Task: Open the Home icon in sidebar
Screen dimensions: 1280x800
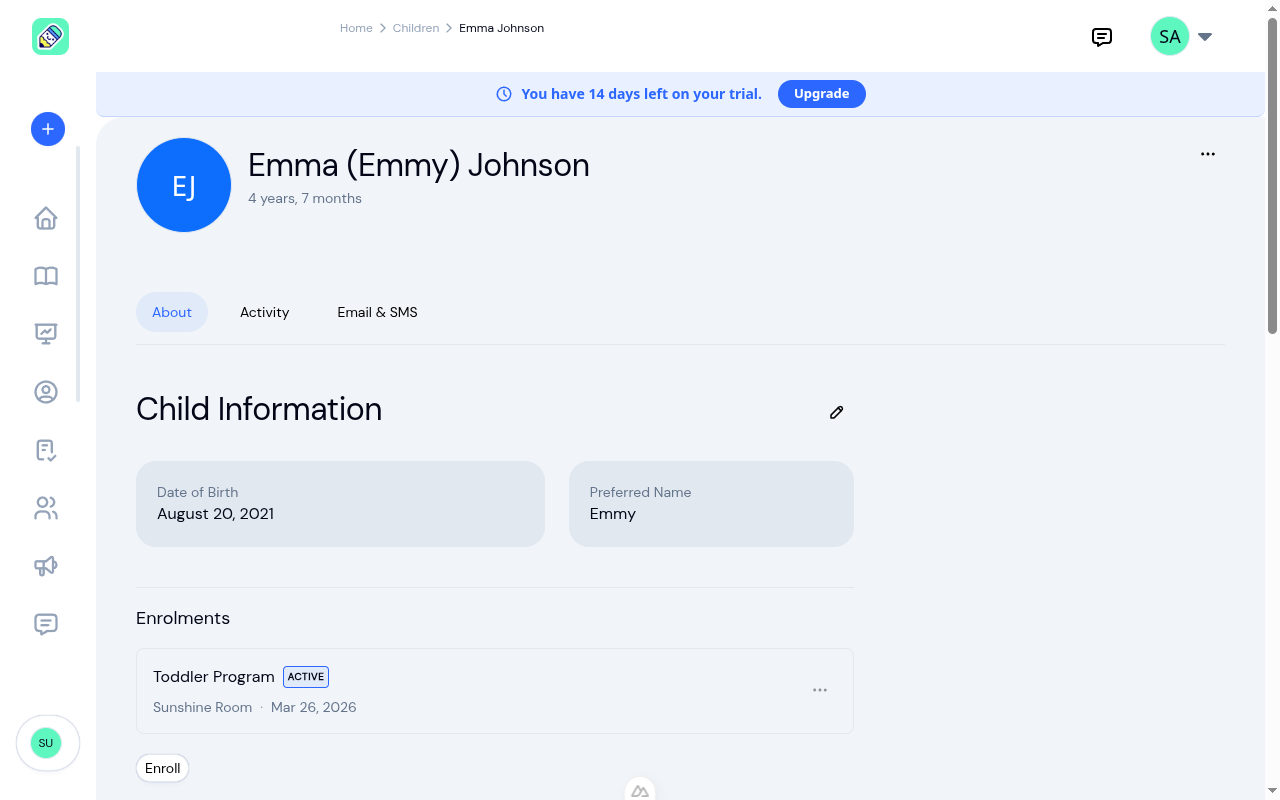Action: click(x=46, y=218)
